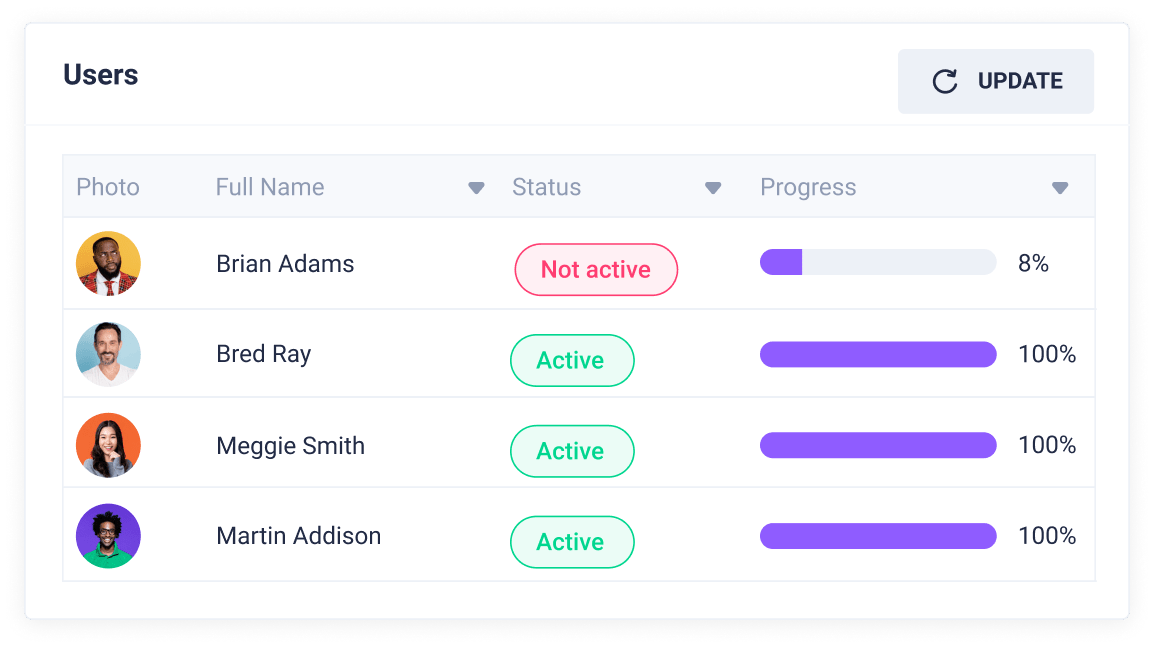Click the name Meggie Smith
Screen dimensions: 1154x647
pyautogui.click(x=290, y=445)
